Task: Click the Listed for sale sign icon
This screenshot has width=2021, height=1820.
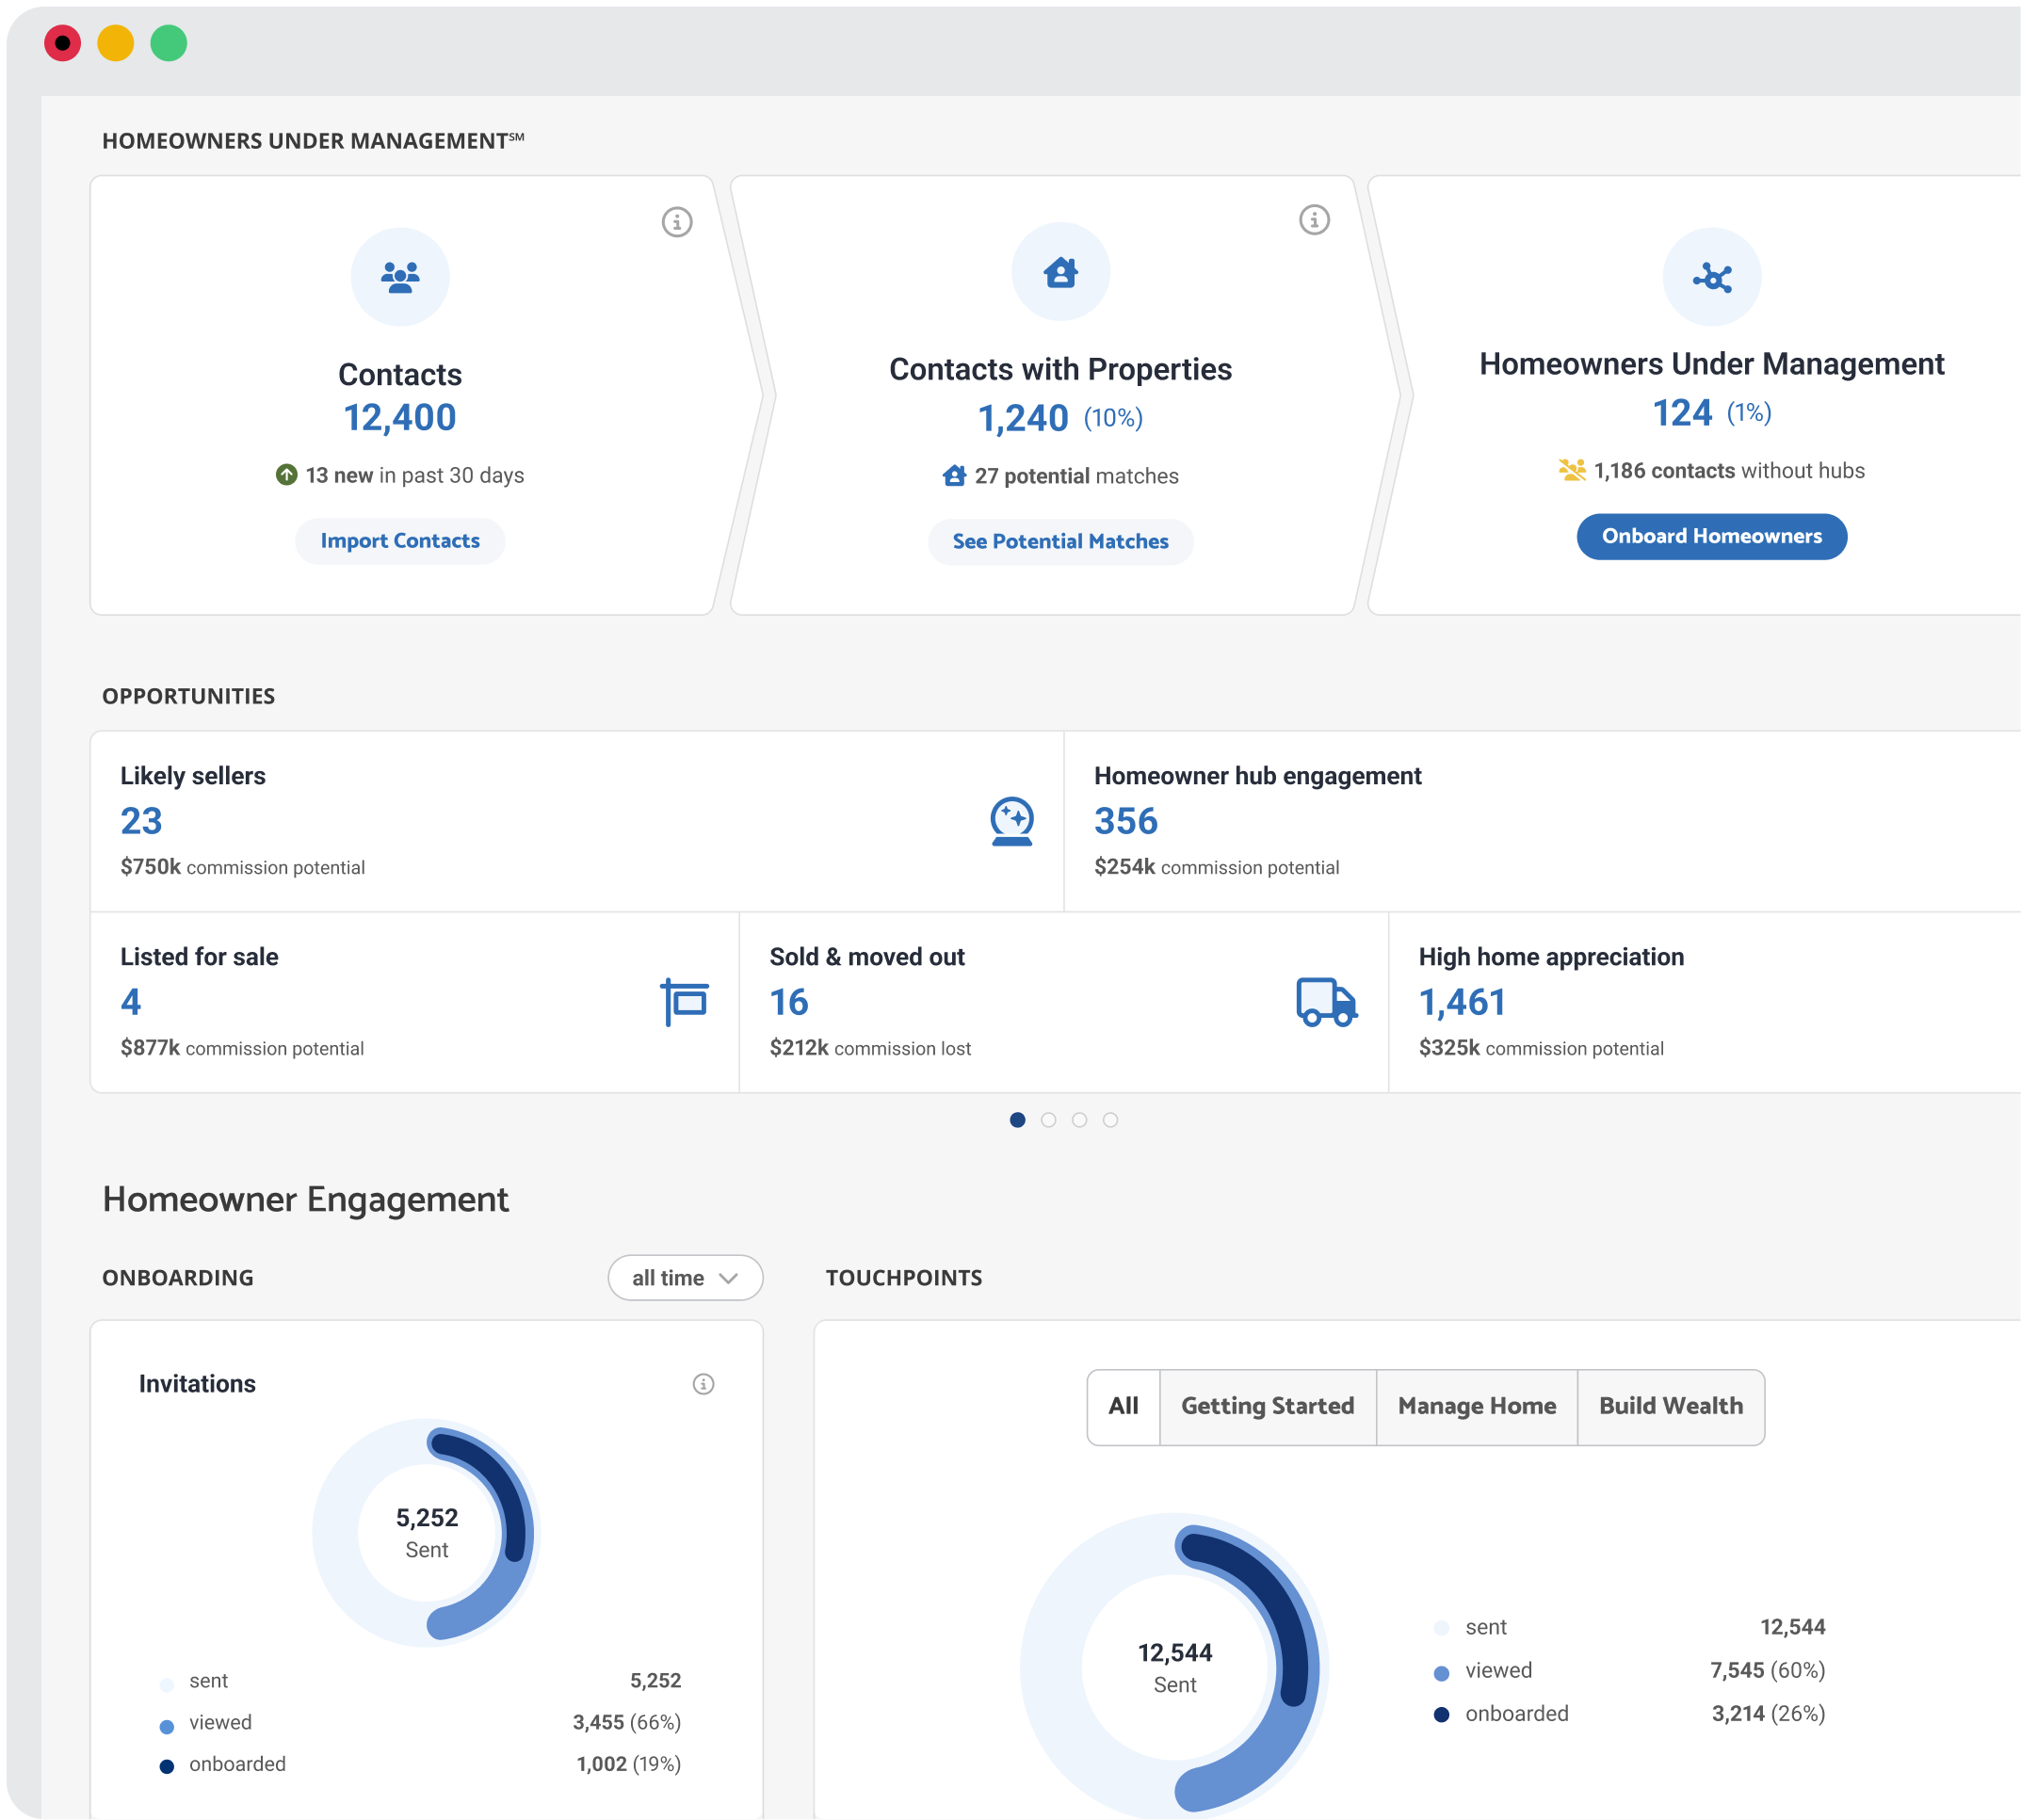Action: [684, 1002]
